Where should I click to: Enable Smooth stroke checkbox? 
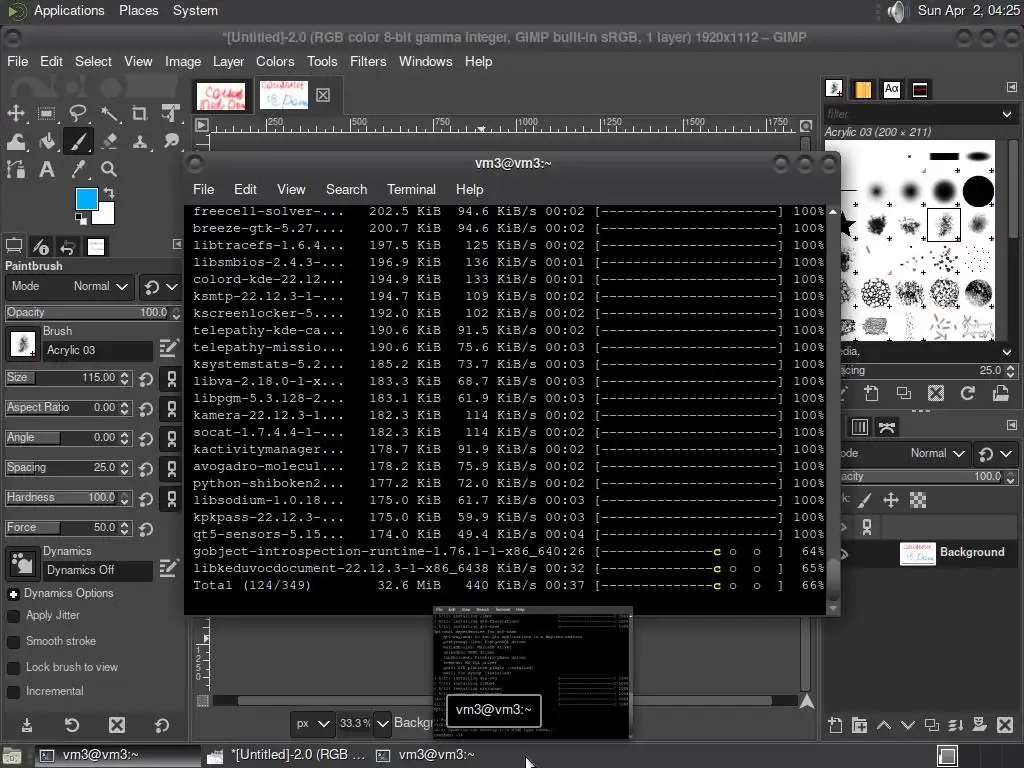tap(13, 642)
